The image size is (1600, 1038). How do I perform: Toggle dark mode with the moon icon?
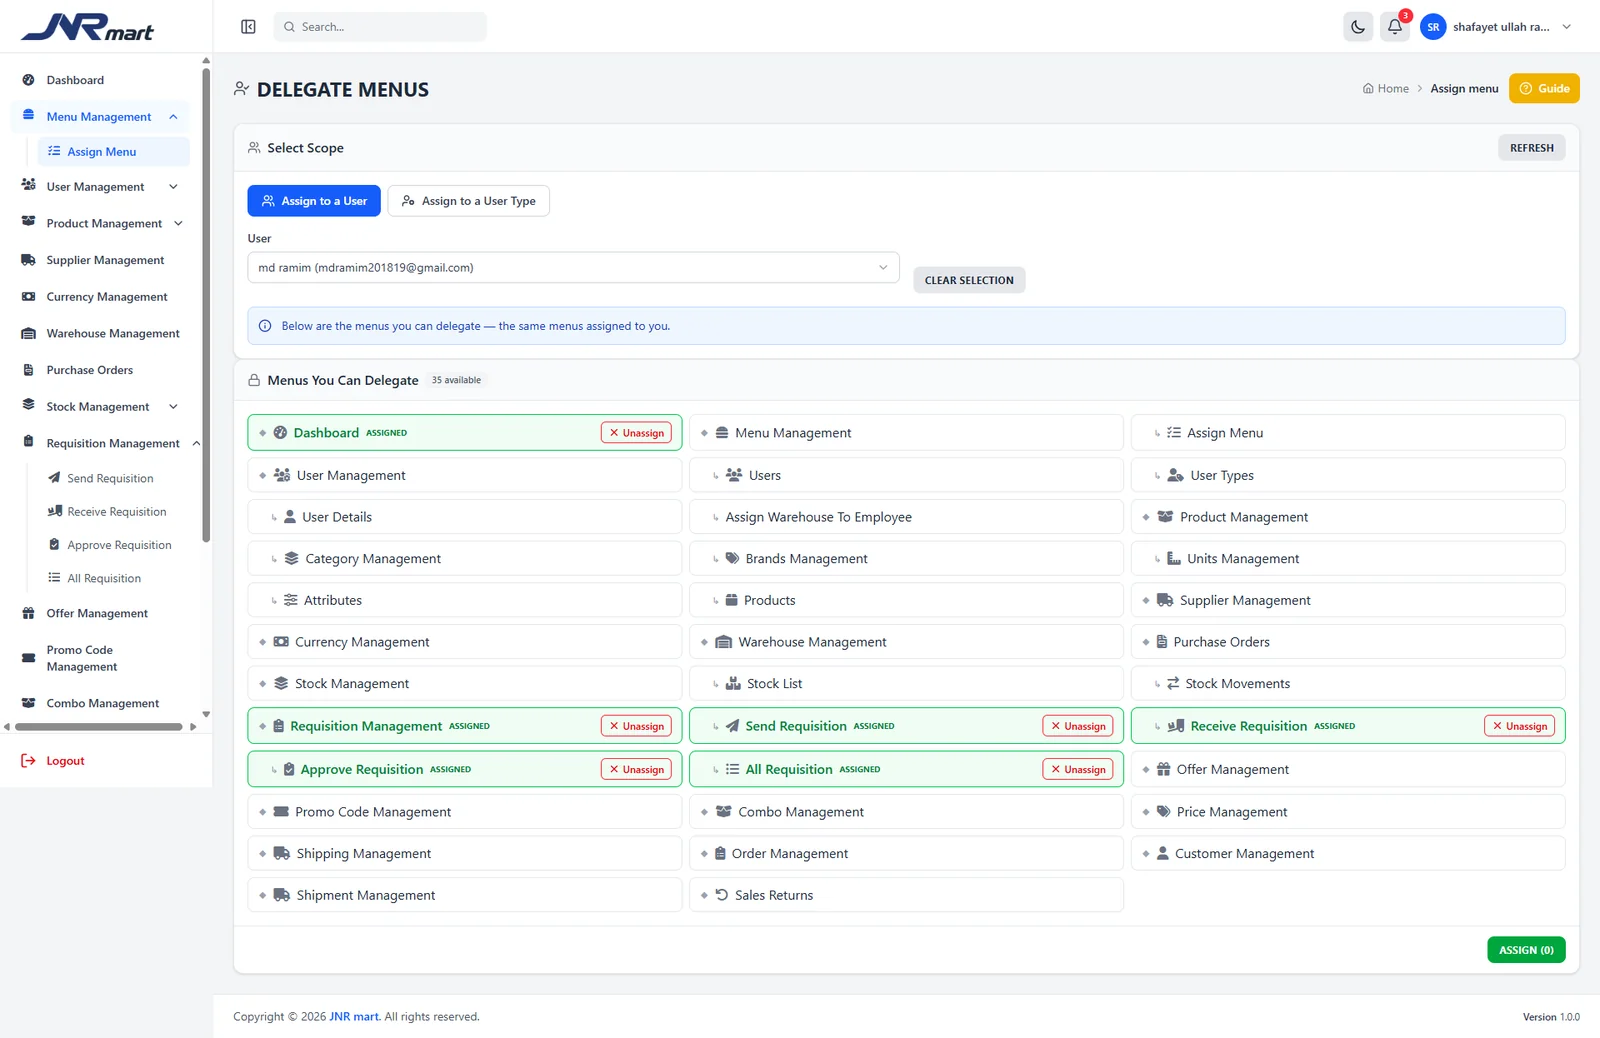click(1357, 27)
